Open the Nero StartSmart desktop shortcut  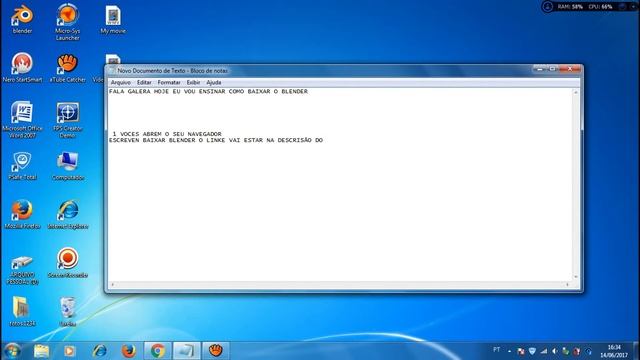point(22,68)
